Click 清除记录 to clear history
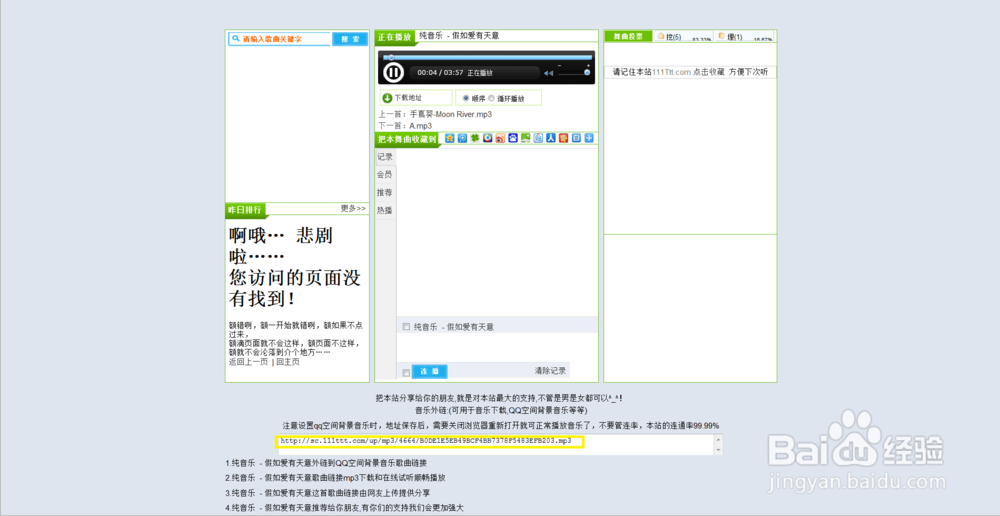 coord(550,371)
